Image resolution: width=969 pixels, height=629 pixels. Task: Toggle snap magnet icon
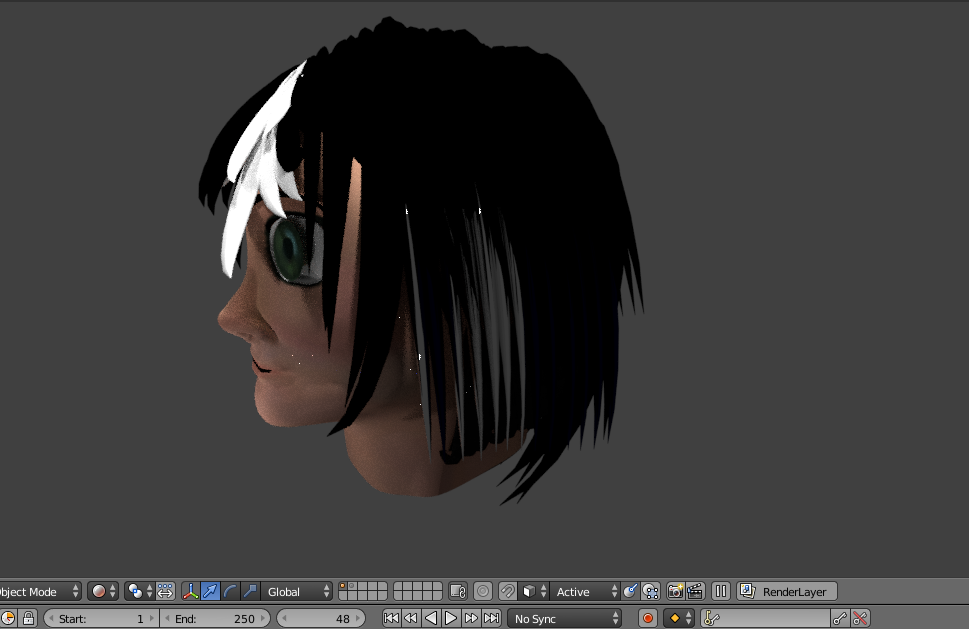tap(507, 591)
